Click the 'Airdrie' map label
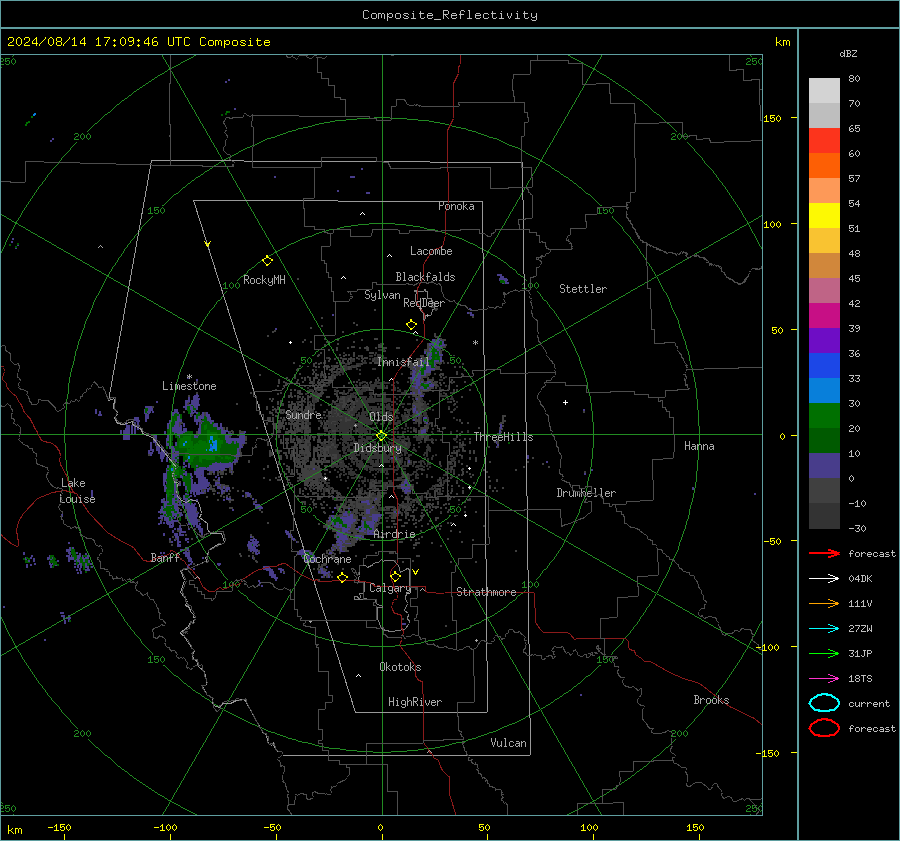This screenshot has width=900, height=841. coord(394,534)
